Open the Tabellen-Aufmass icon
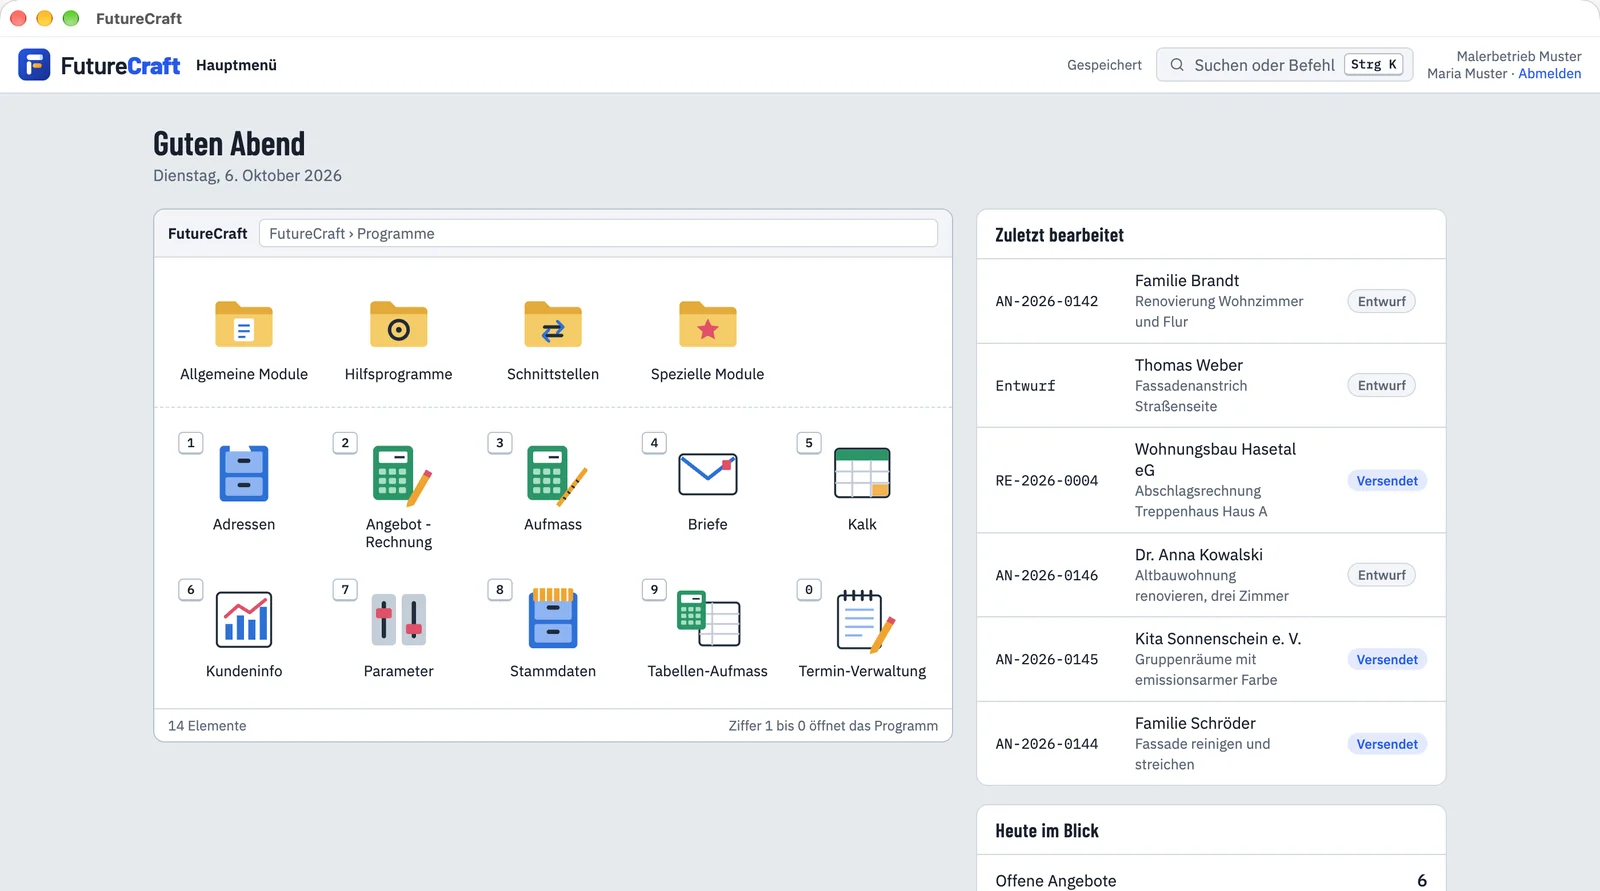 click(x=708, y=619)
